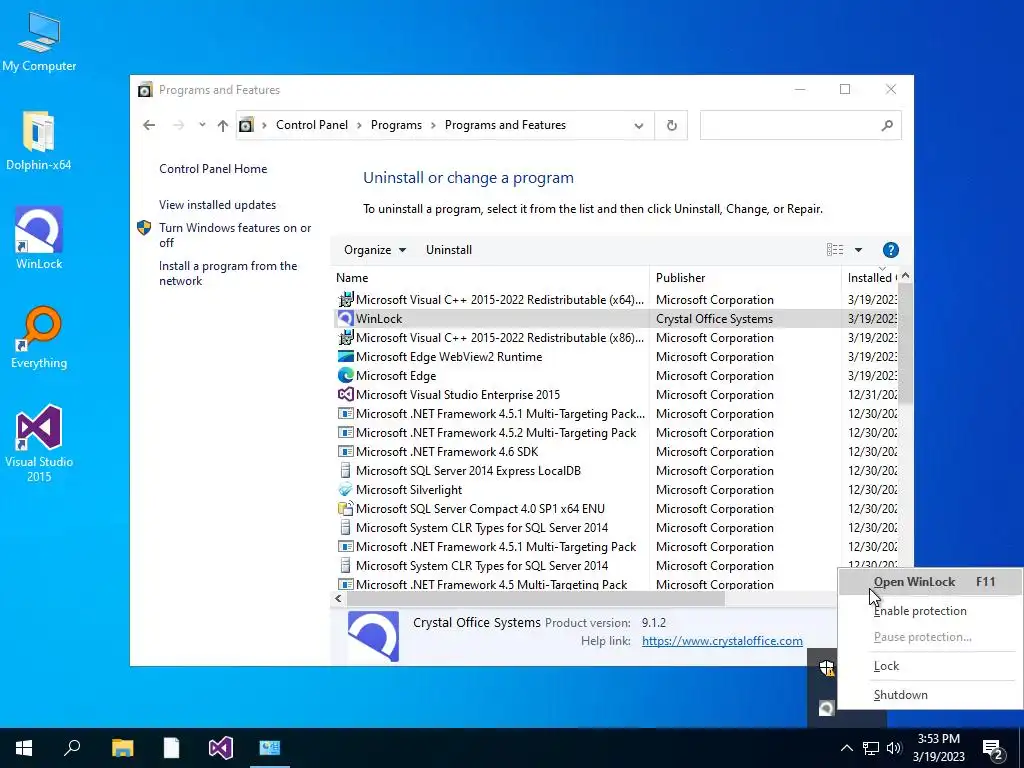Click the search magnifier in search box

click(887, 125)
